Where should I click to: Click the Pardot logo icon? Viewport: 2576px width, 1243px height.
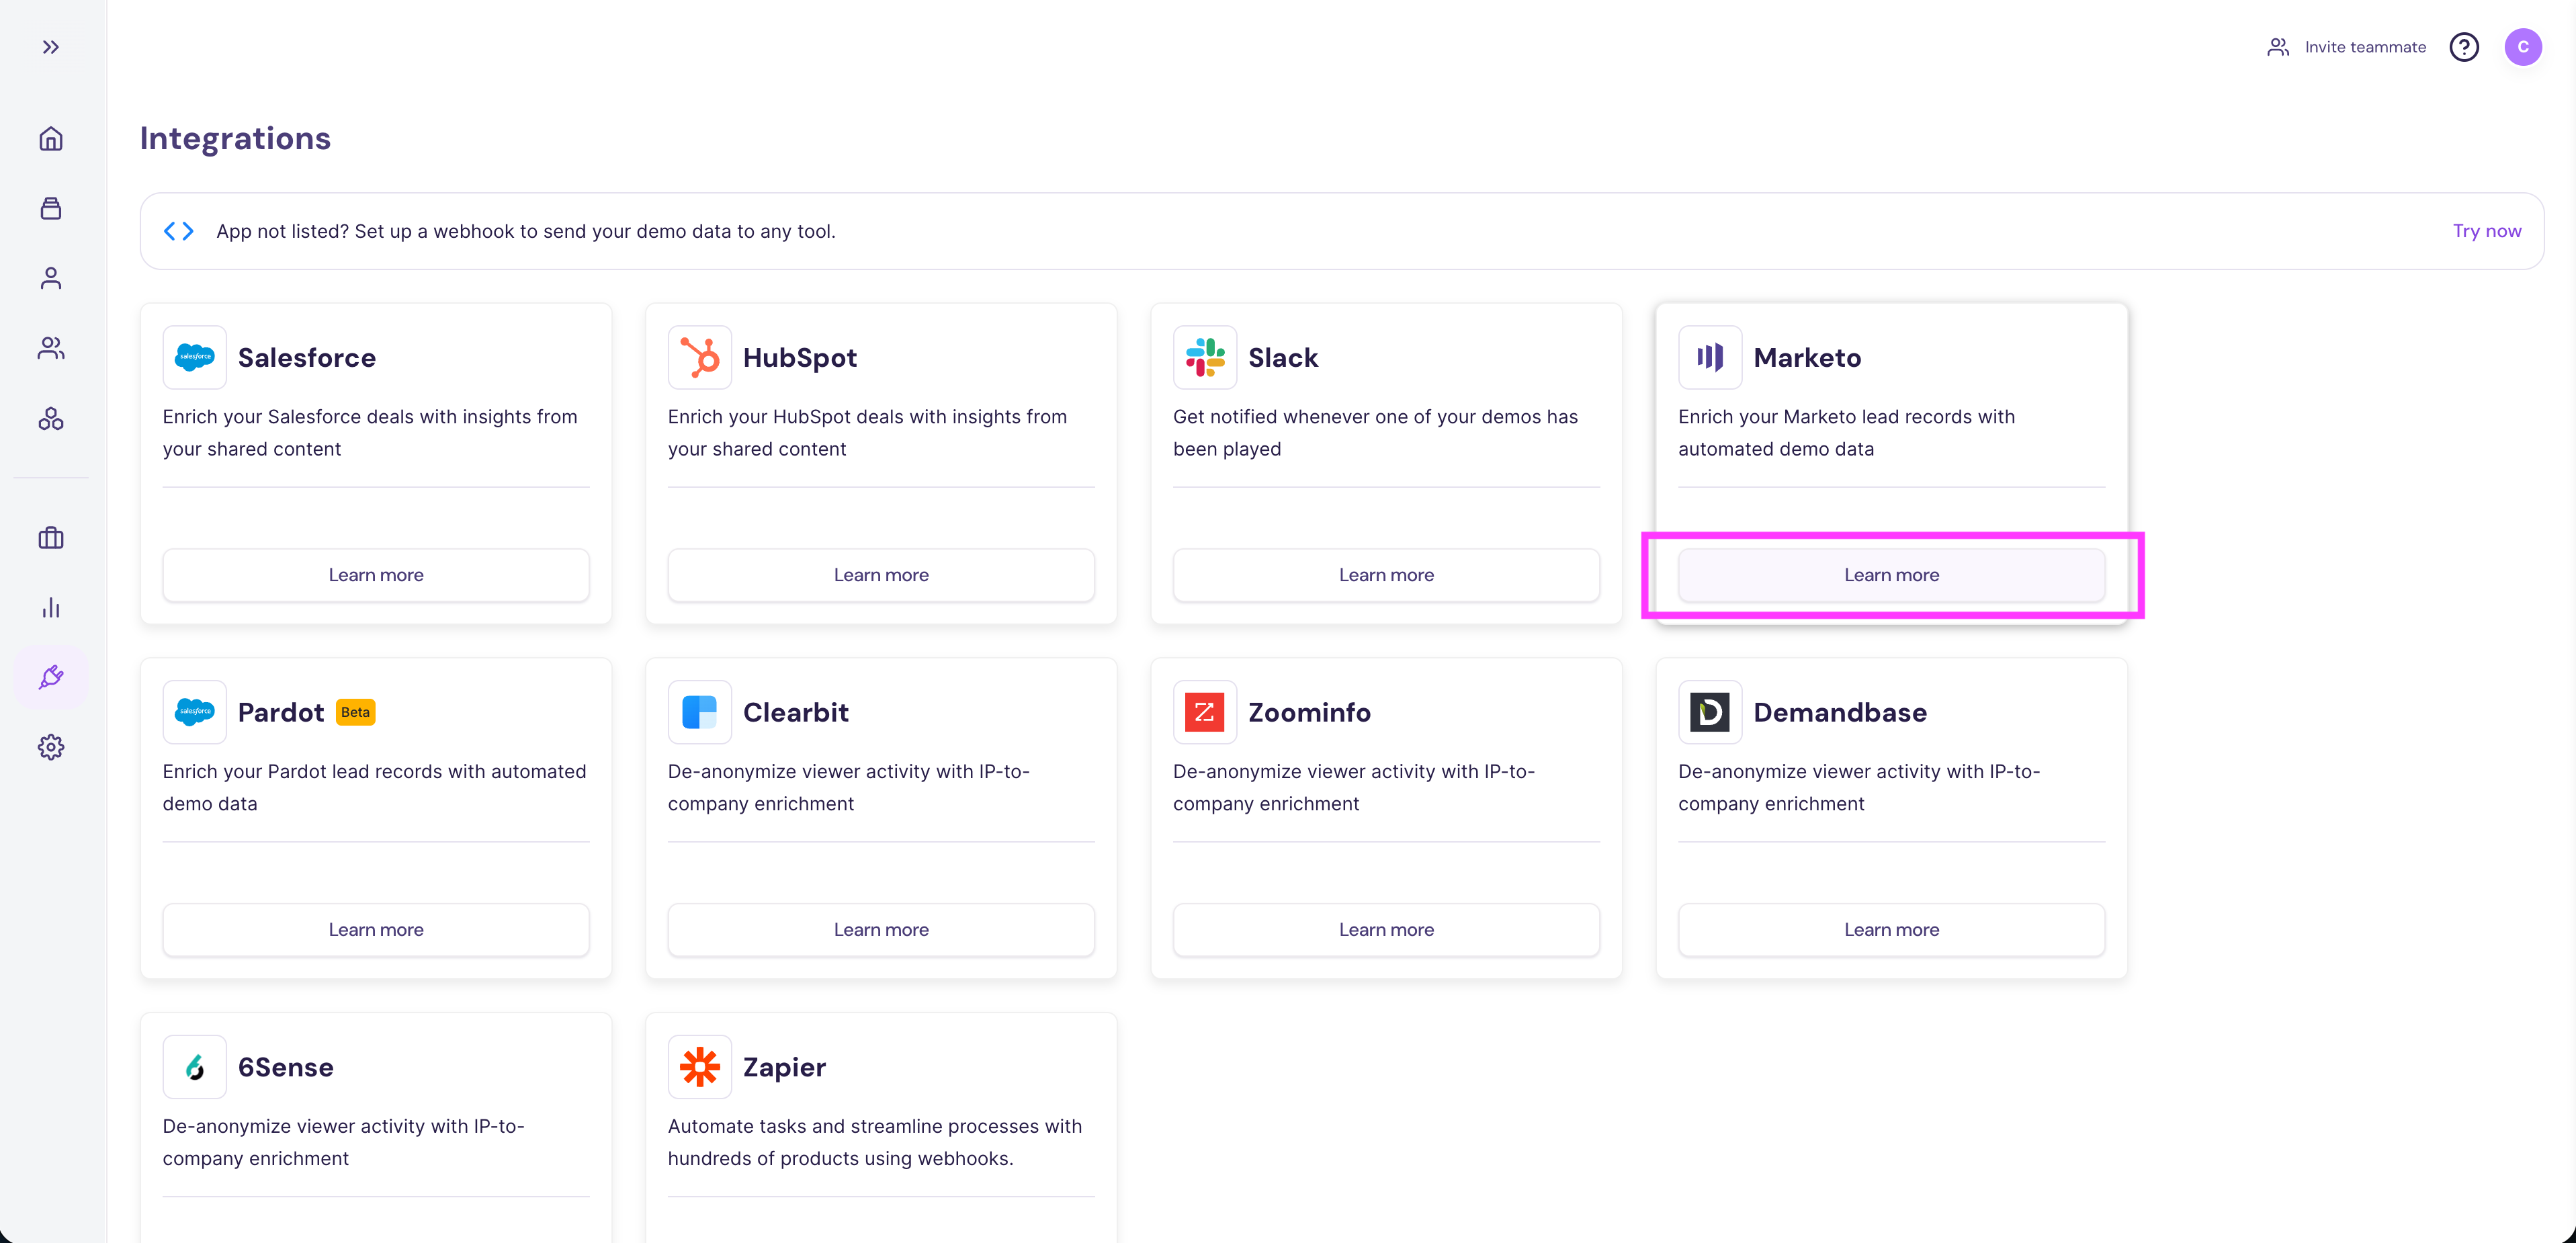(x=195, y=712)
